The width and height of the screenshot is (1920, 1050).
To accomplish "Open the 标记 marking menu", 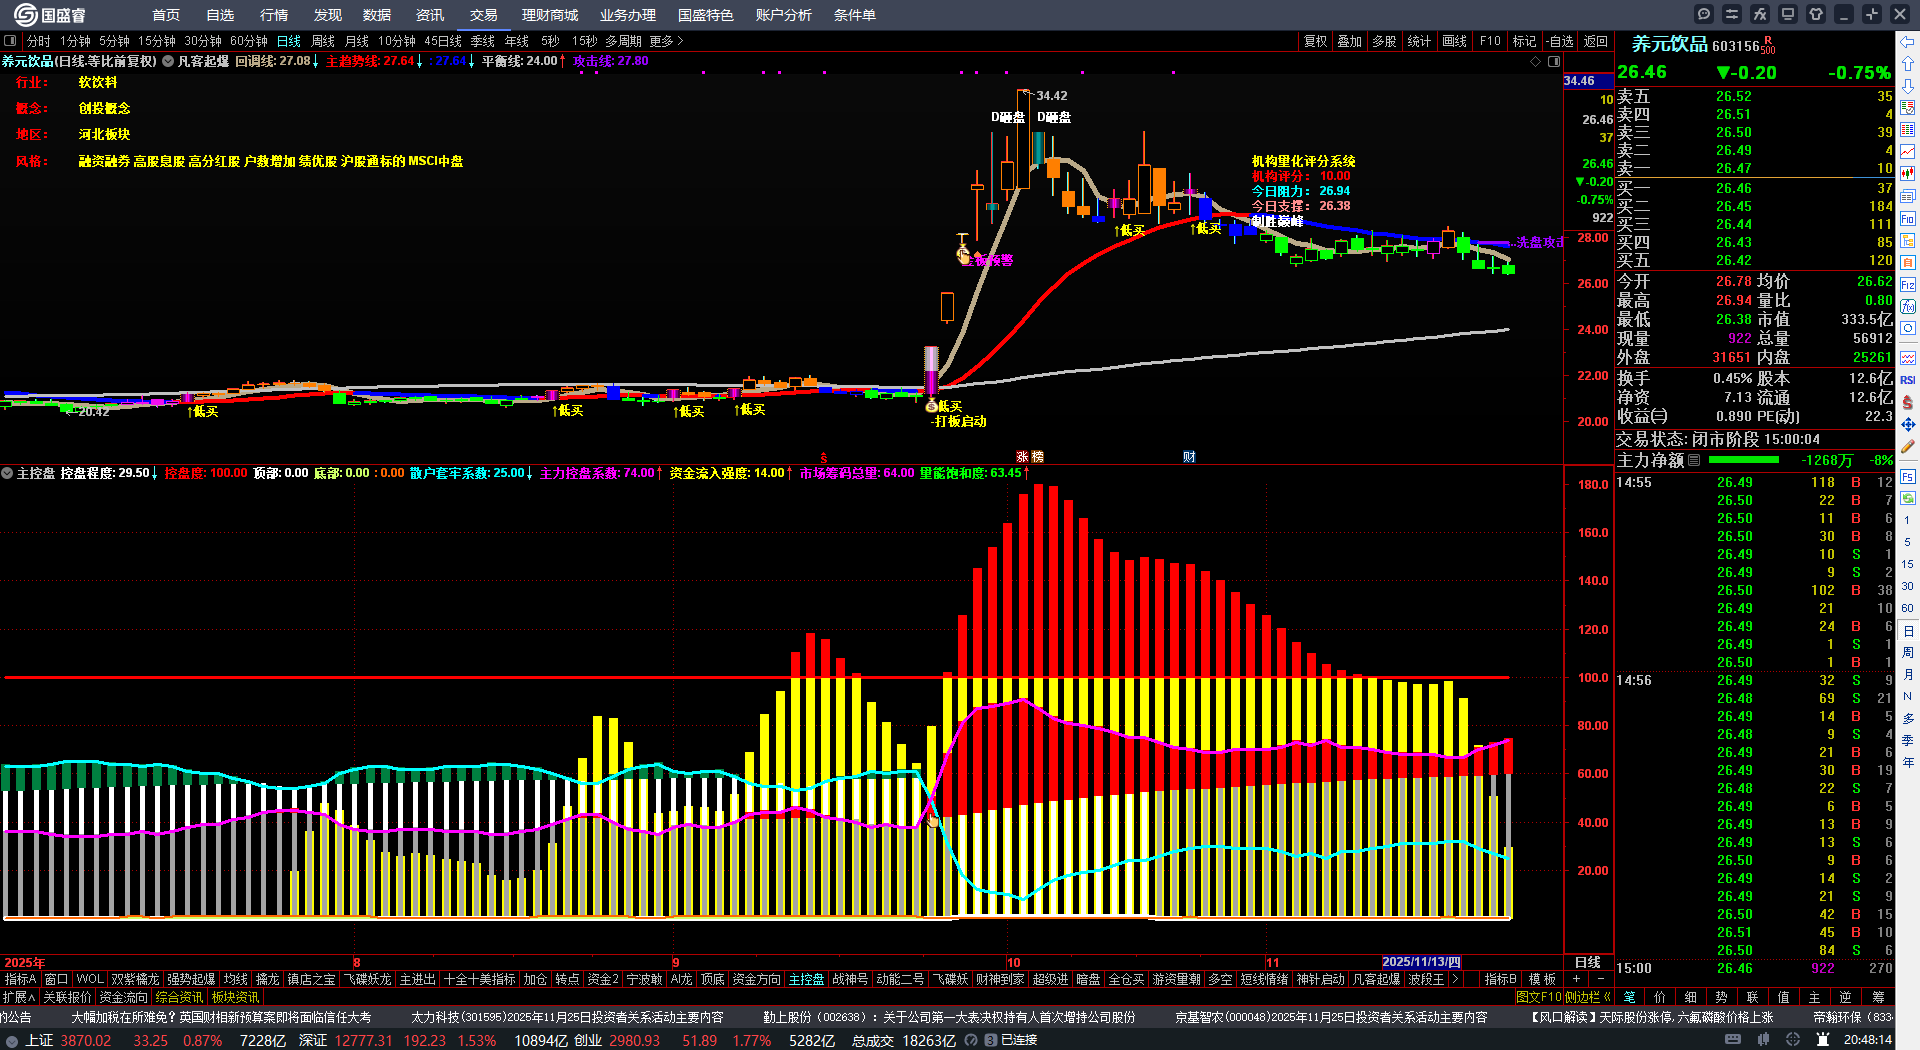I will 1524,41.
